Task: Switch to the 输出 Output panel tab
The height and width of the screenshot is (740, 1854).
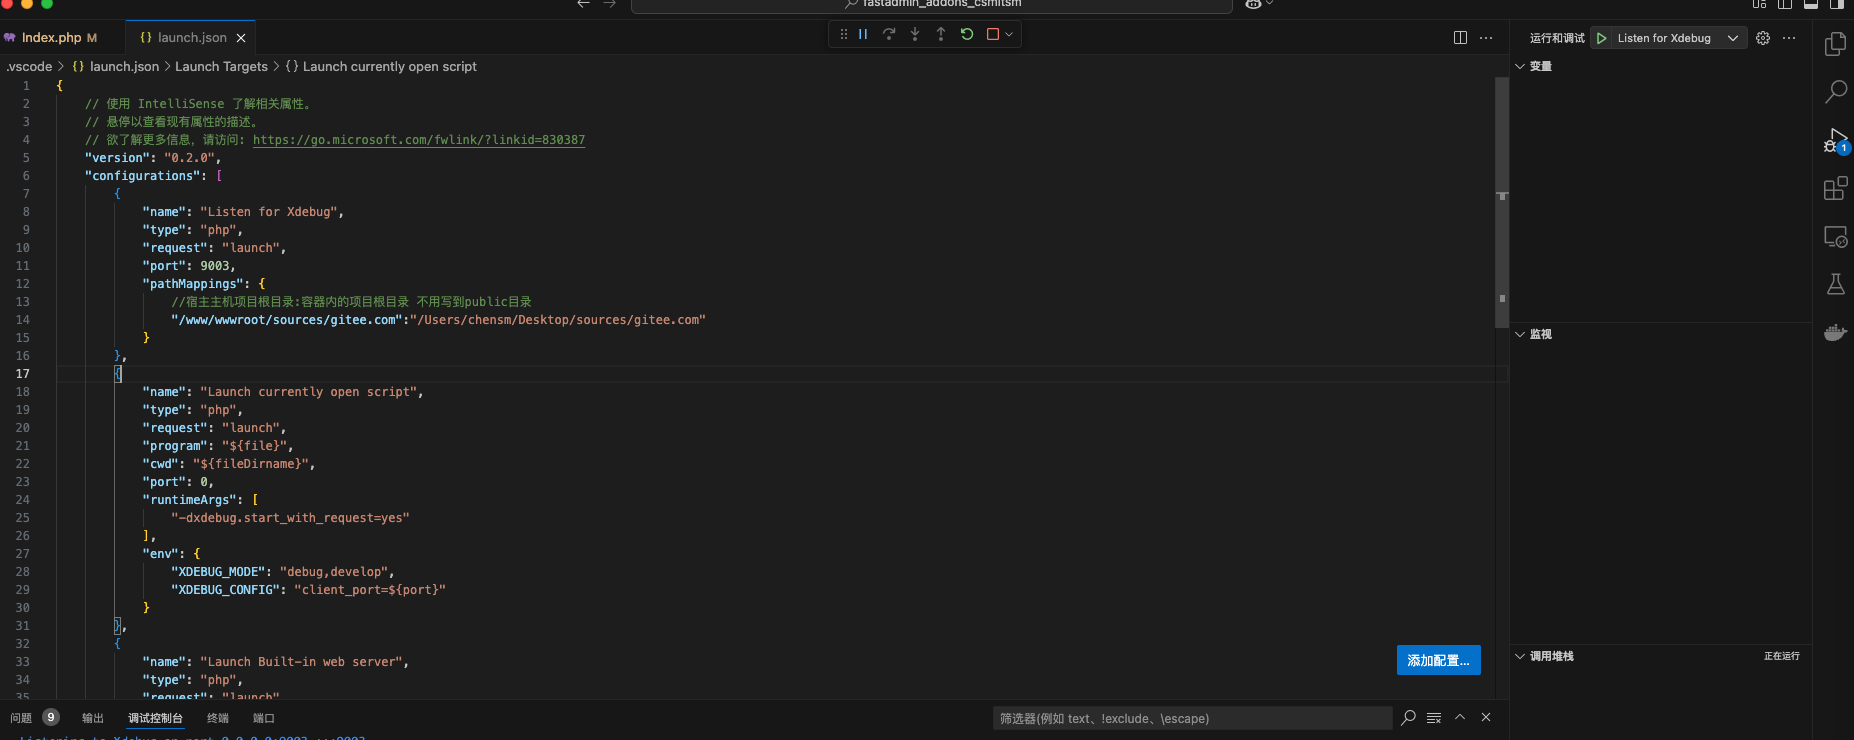Action: click(93, 718)
